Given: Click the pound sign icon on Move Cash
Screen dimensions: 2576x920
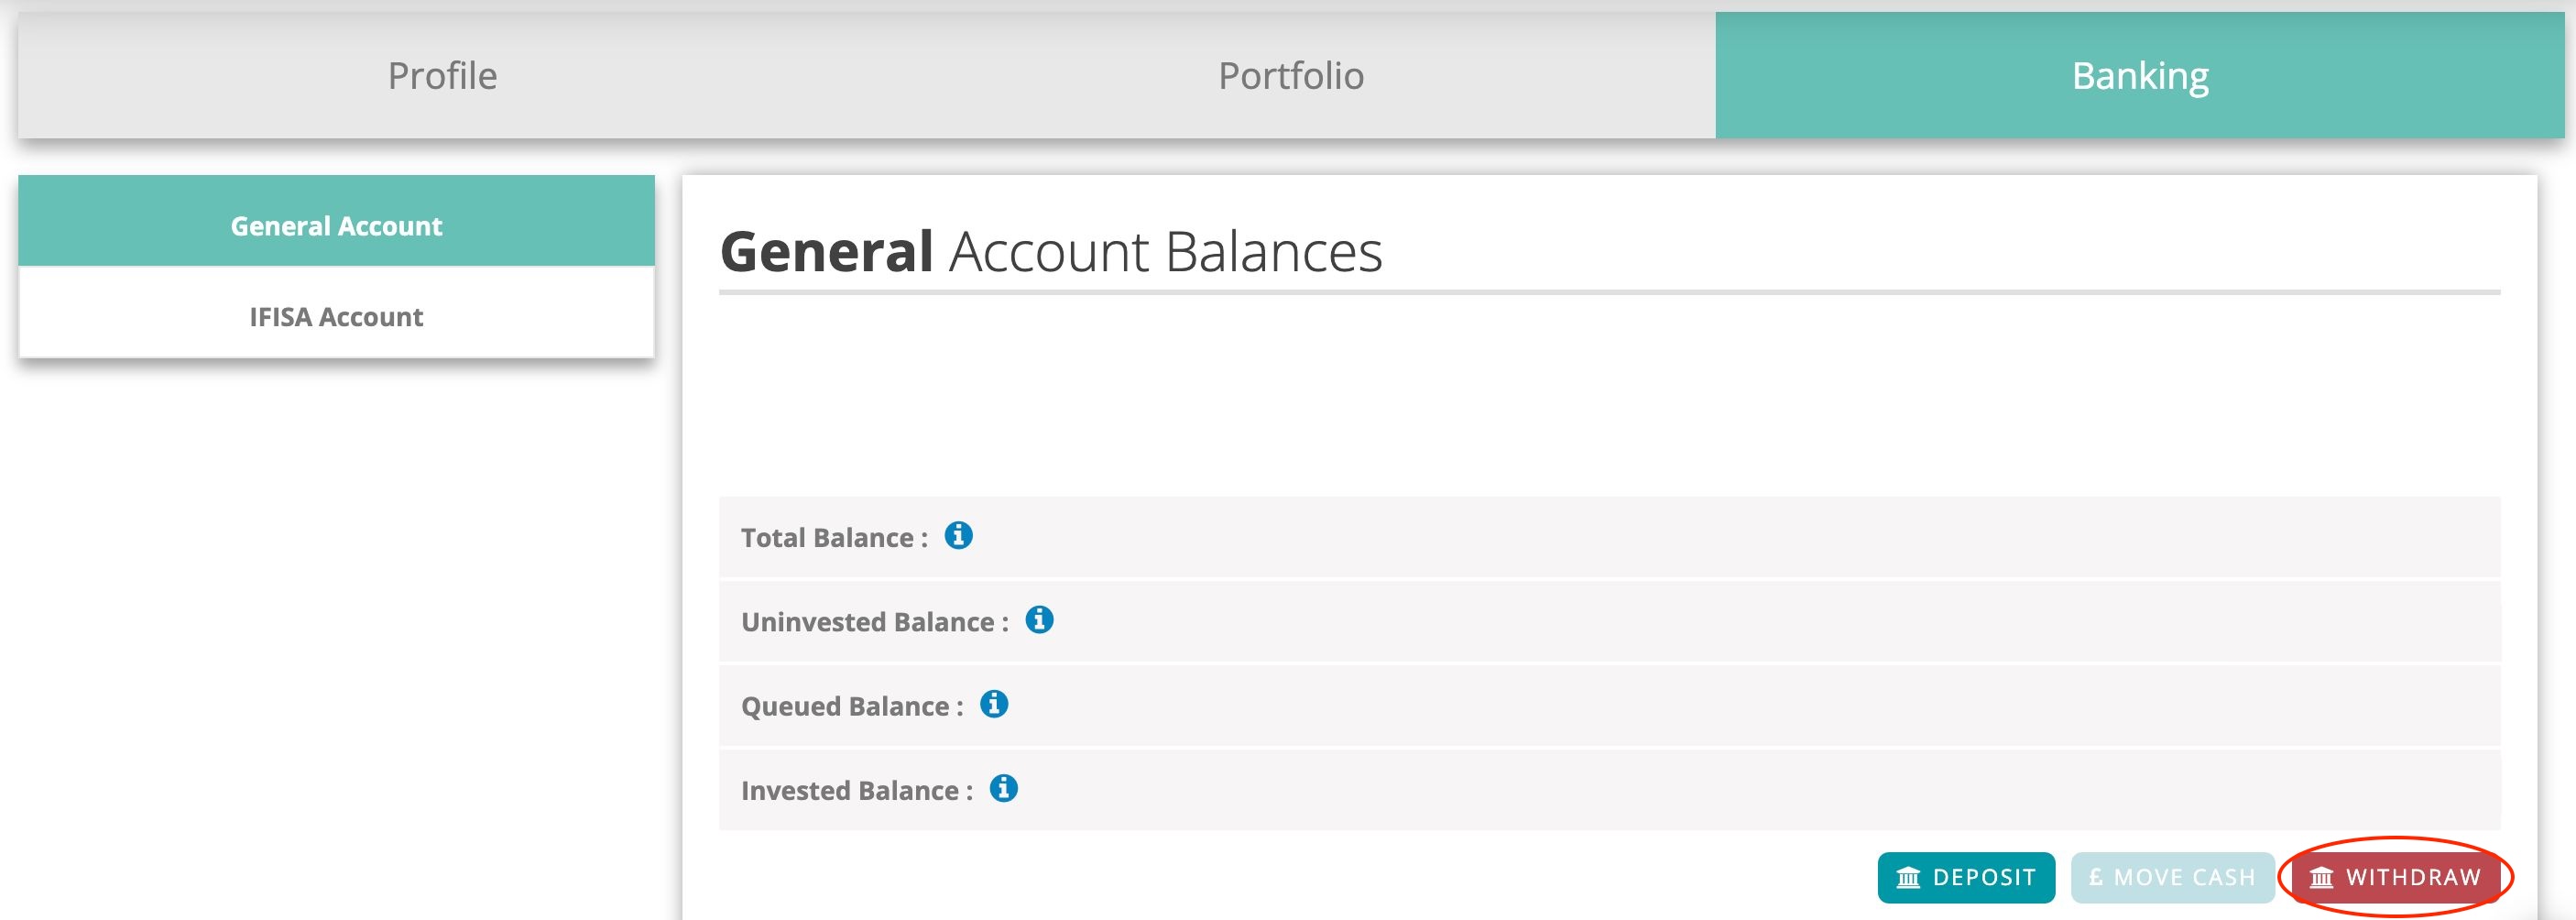Looking at the screenshot, I should [x=2095, y=878].
